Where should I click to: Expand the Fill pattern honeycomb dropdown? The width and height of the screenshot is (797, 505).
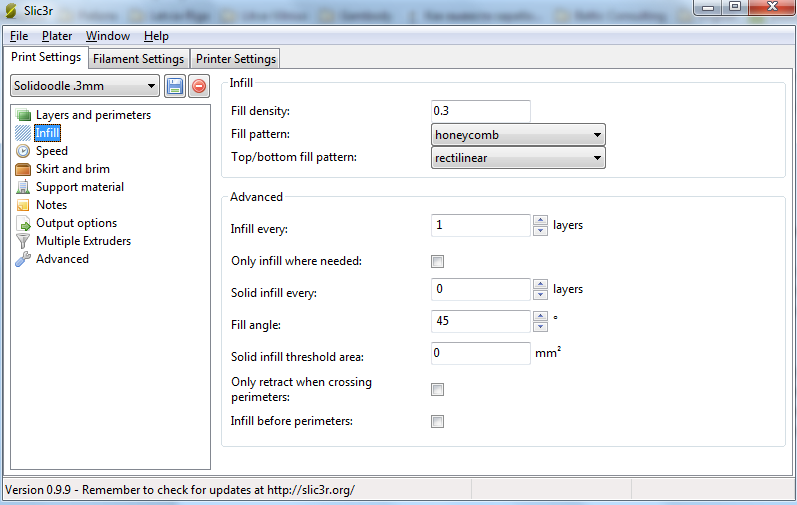(x=518, y=134)
